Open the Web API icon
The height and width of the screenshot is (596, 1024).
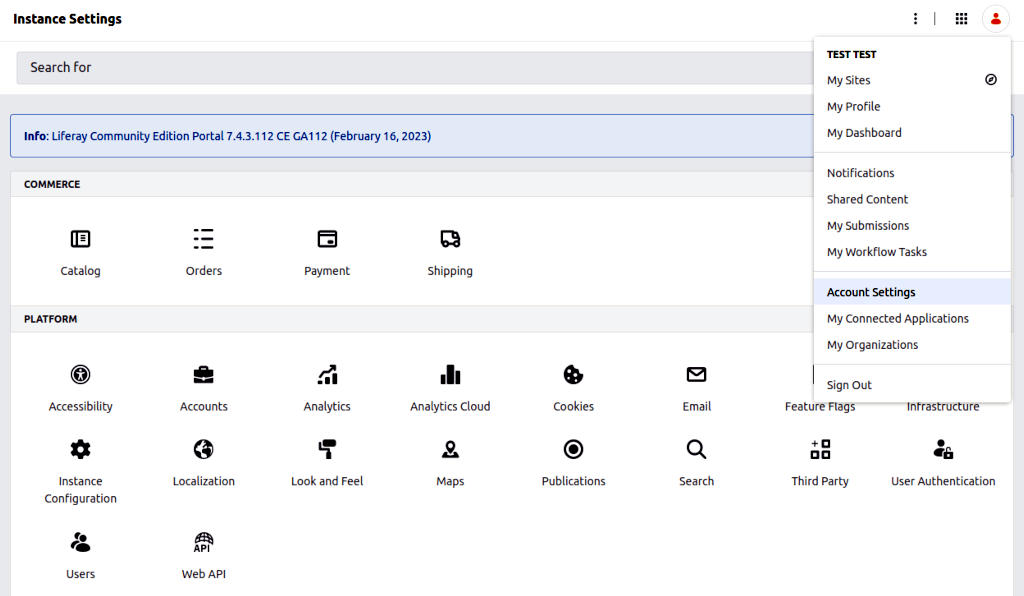204,542
